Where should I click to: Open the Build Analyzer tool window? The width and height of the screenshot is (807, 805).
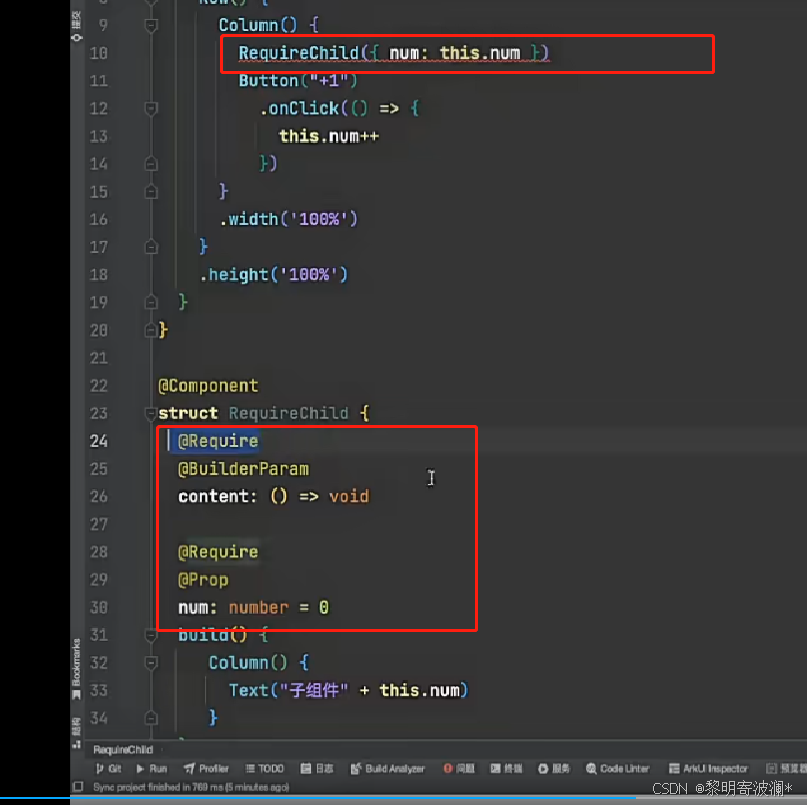(x=388, y=768)
